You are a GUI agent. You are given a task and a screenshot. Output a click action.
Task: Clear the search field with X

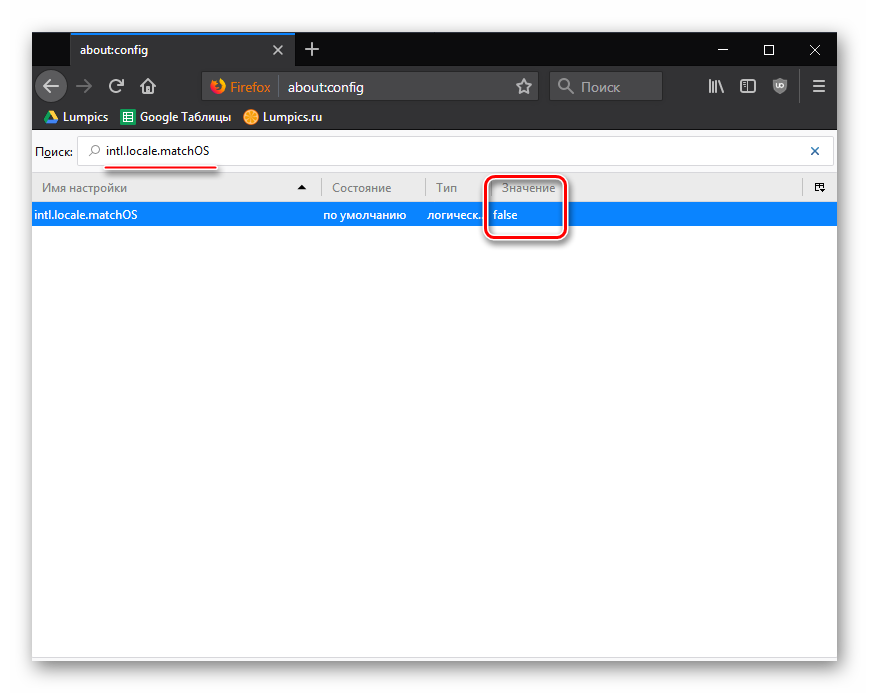[x=814, y=151]
